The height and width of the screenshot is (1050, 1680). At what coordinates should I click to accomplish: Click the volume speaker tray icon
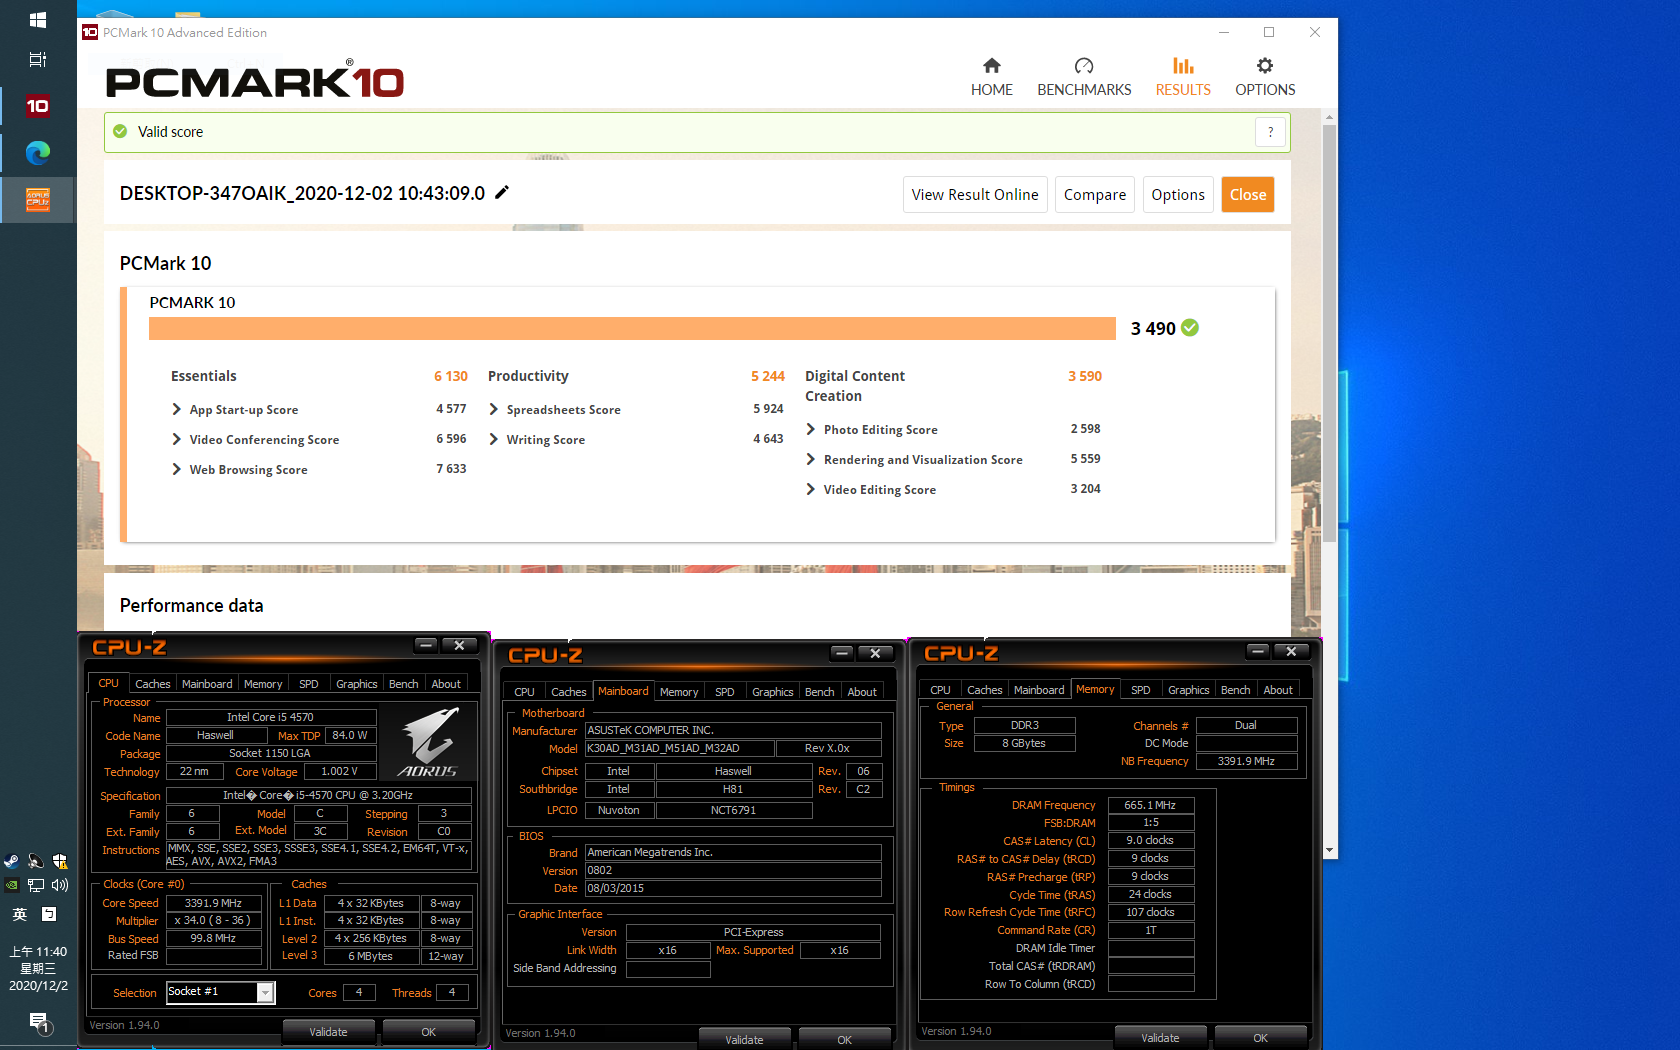(60, 885)
